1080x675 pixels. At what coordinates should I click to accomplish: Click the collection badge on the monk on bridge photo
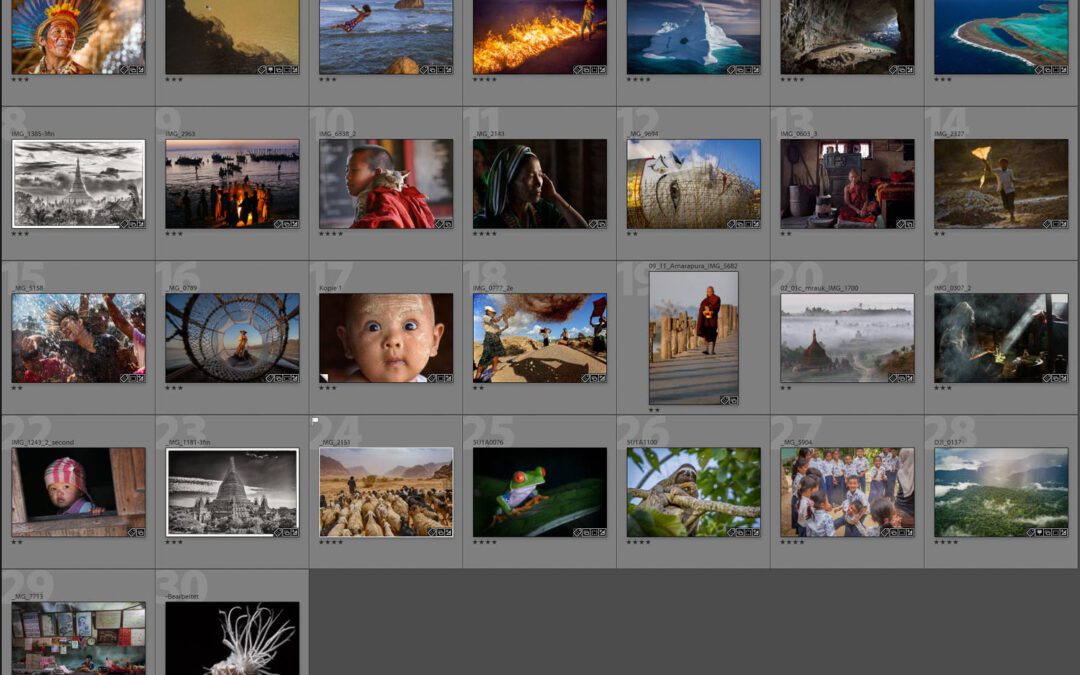pos(733,400)
